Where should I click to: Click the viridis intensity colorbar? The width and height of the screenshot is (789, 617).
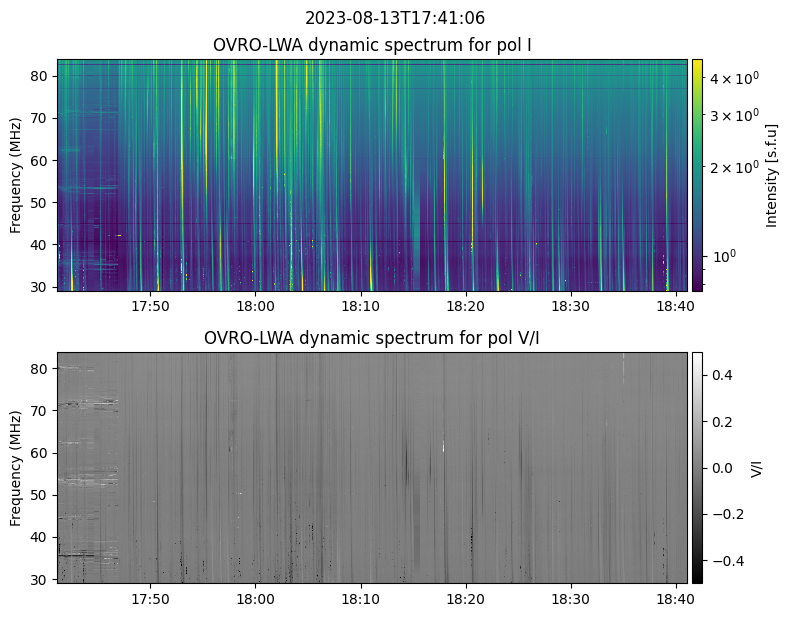pyautogui.click(x=697, y=175)
